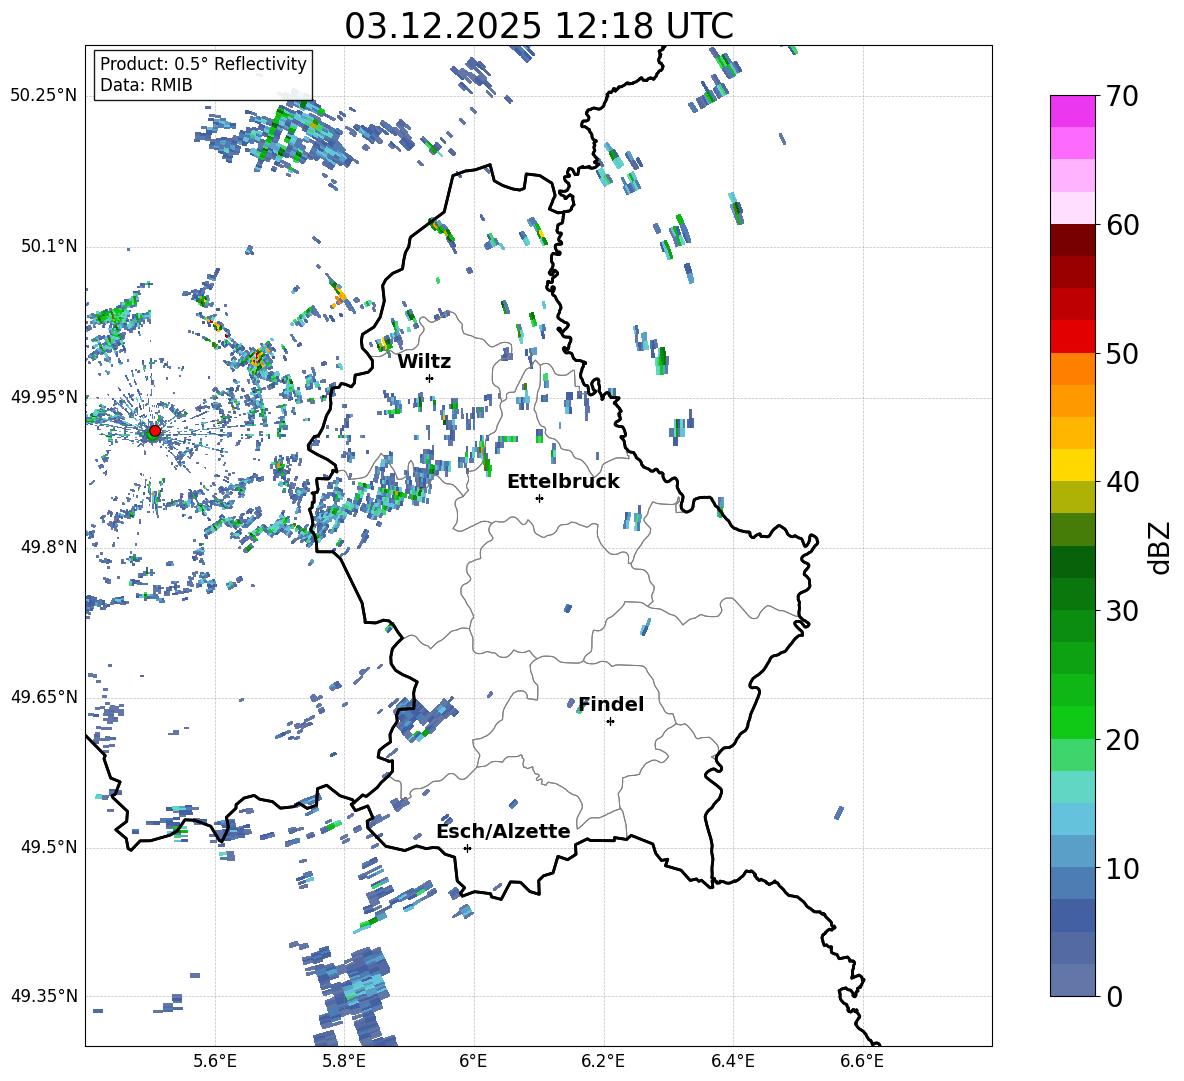Pick the bright red colorbar segment above 50

(x=1073, y=336)
